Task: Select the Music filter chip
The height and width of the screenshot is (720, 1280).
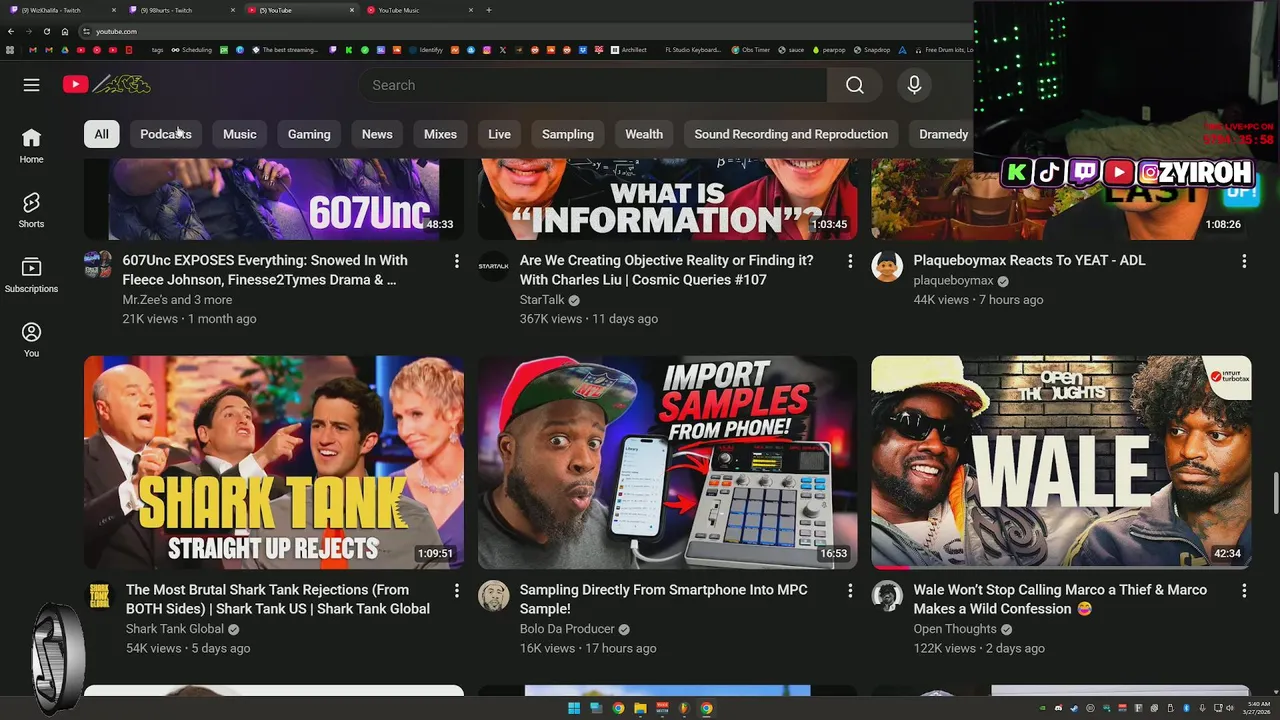Action: point(240,134)
